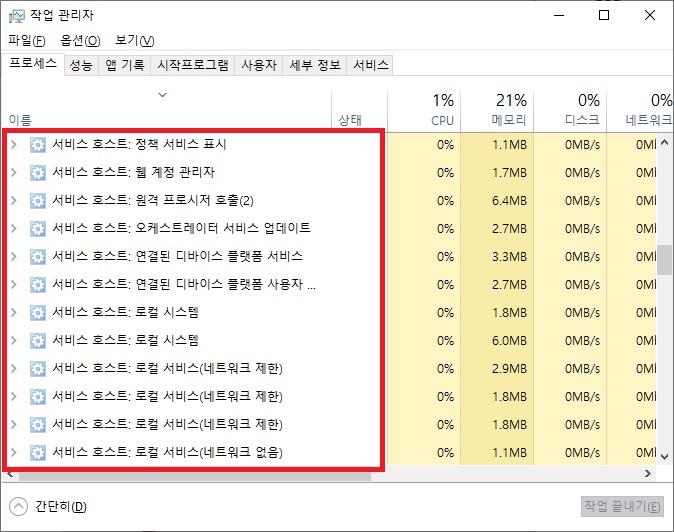Click horizontal scrollbar left arrow
The height and width of the screenshot is (532, 674).
point(11,474)
